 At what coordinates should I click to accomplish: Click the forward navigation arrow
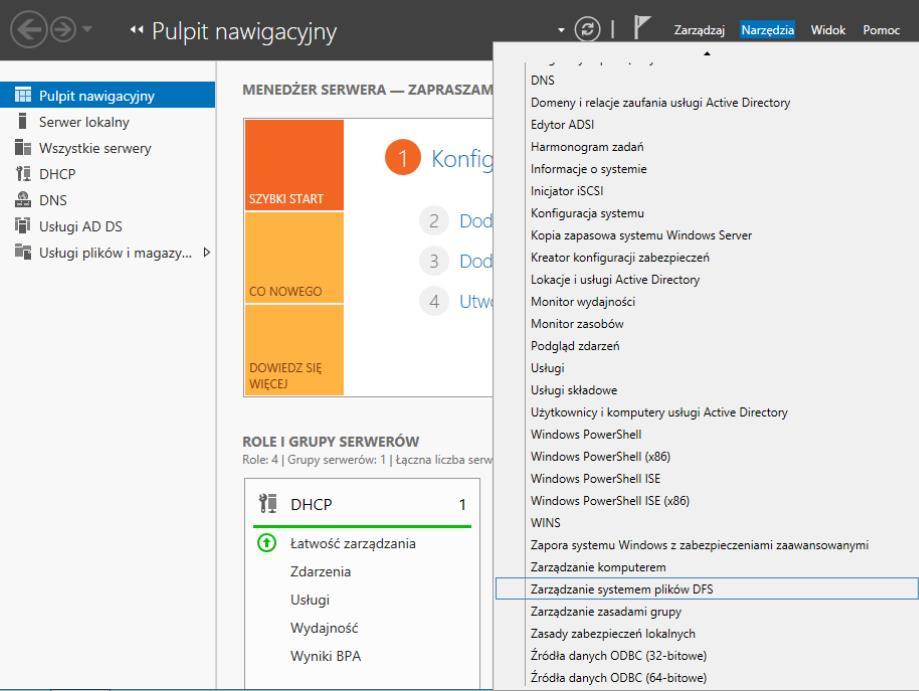pos(63,29)
